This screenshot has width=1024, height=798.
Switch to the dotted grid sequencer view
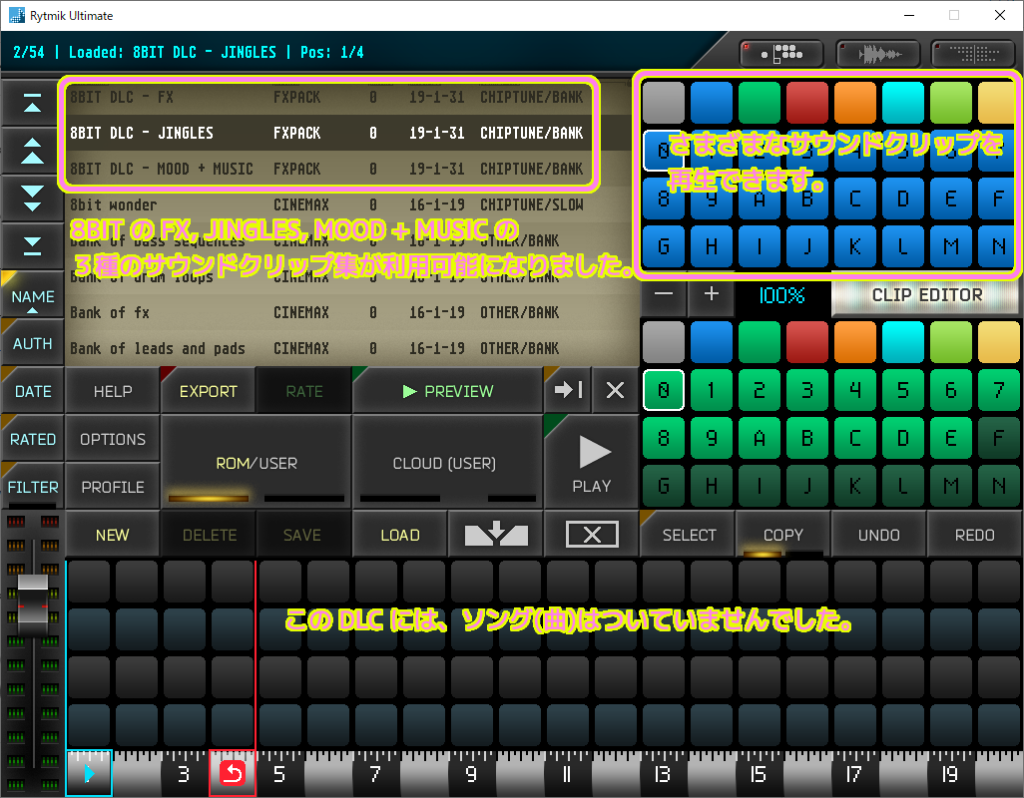(971, 53)
